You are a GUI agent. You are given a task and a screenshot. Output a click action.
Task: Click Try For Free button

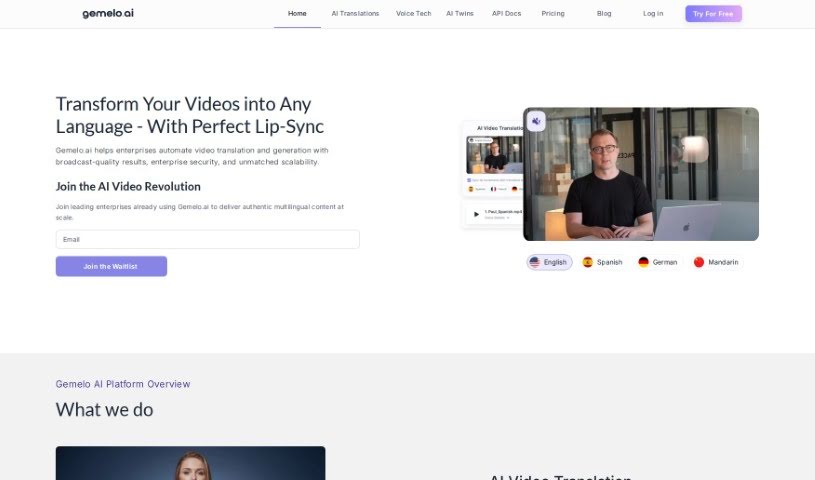[713, 14]
